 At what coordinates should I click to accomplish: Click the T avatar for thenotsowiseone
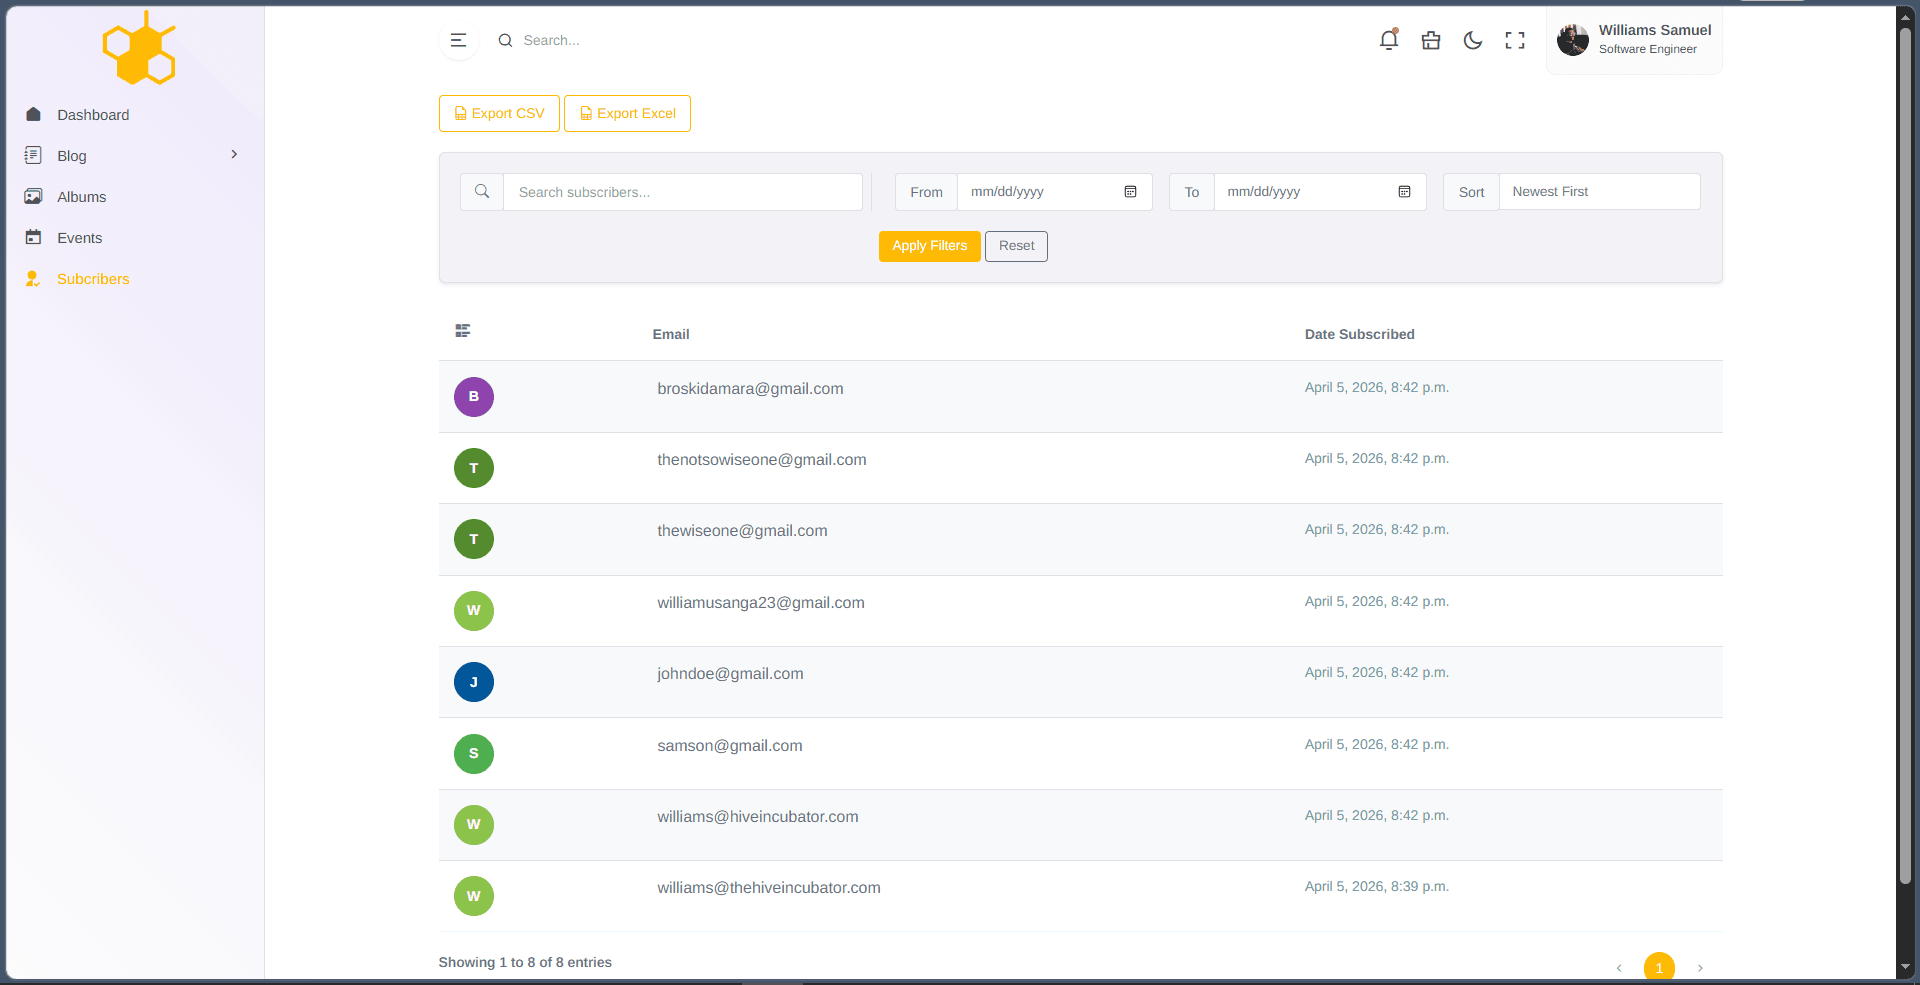coord(474,468)
